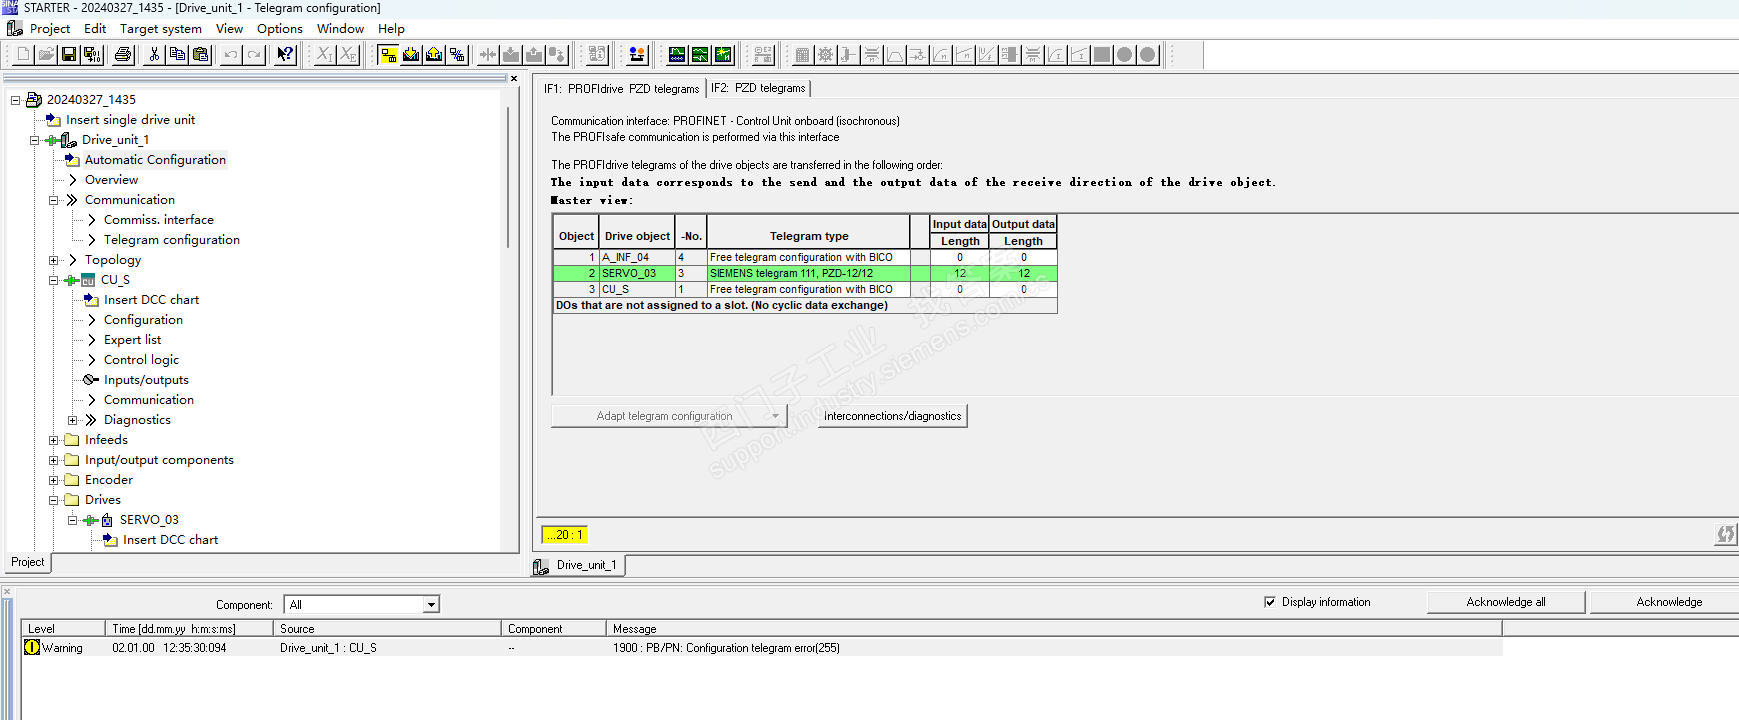Click the Drive_unit_1 window tab at bottom
Viewport: 1739px width, 720px height.
577,566
